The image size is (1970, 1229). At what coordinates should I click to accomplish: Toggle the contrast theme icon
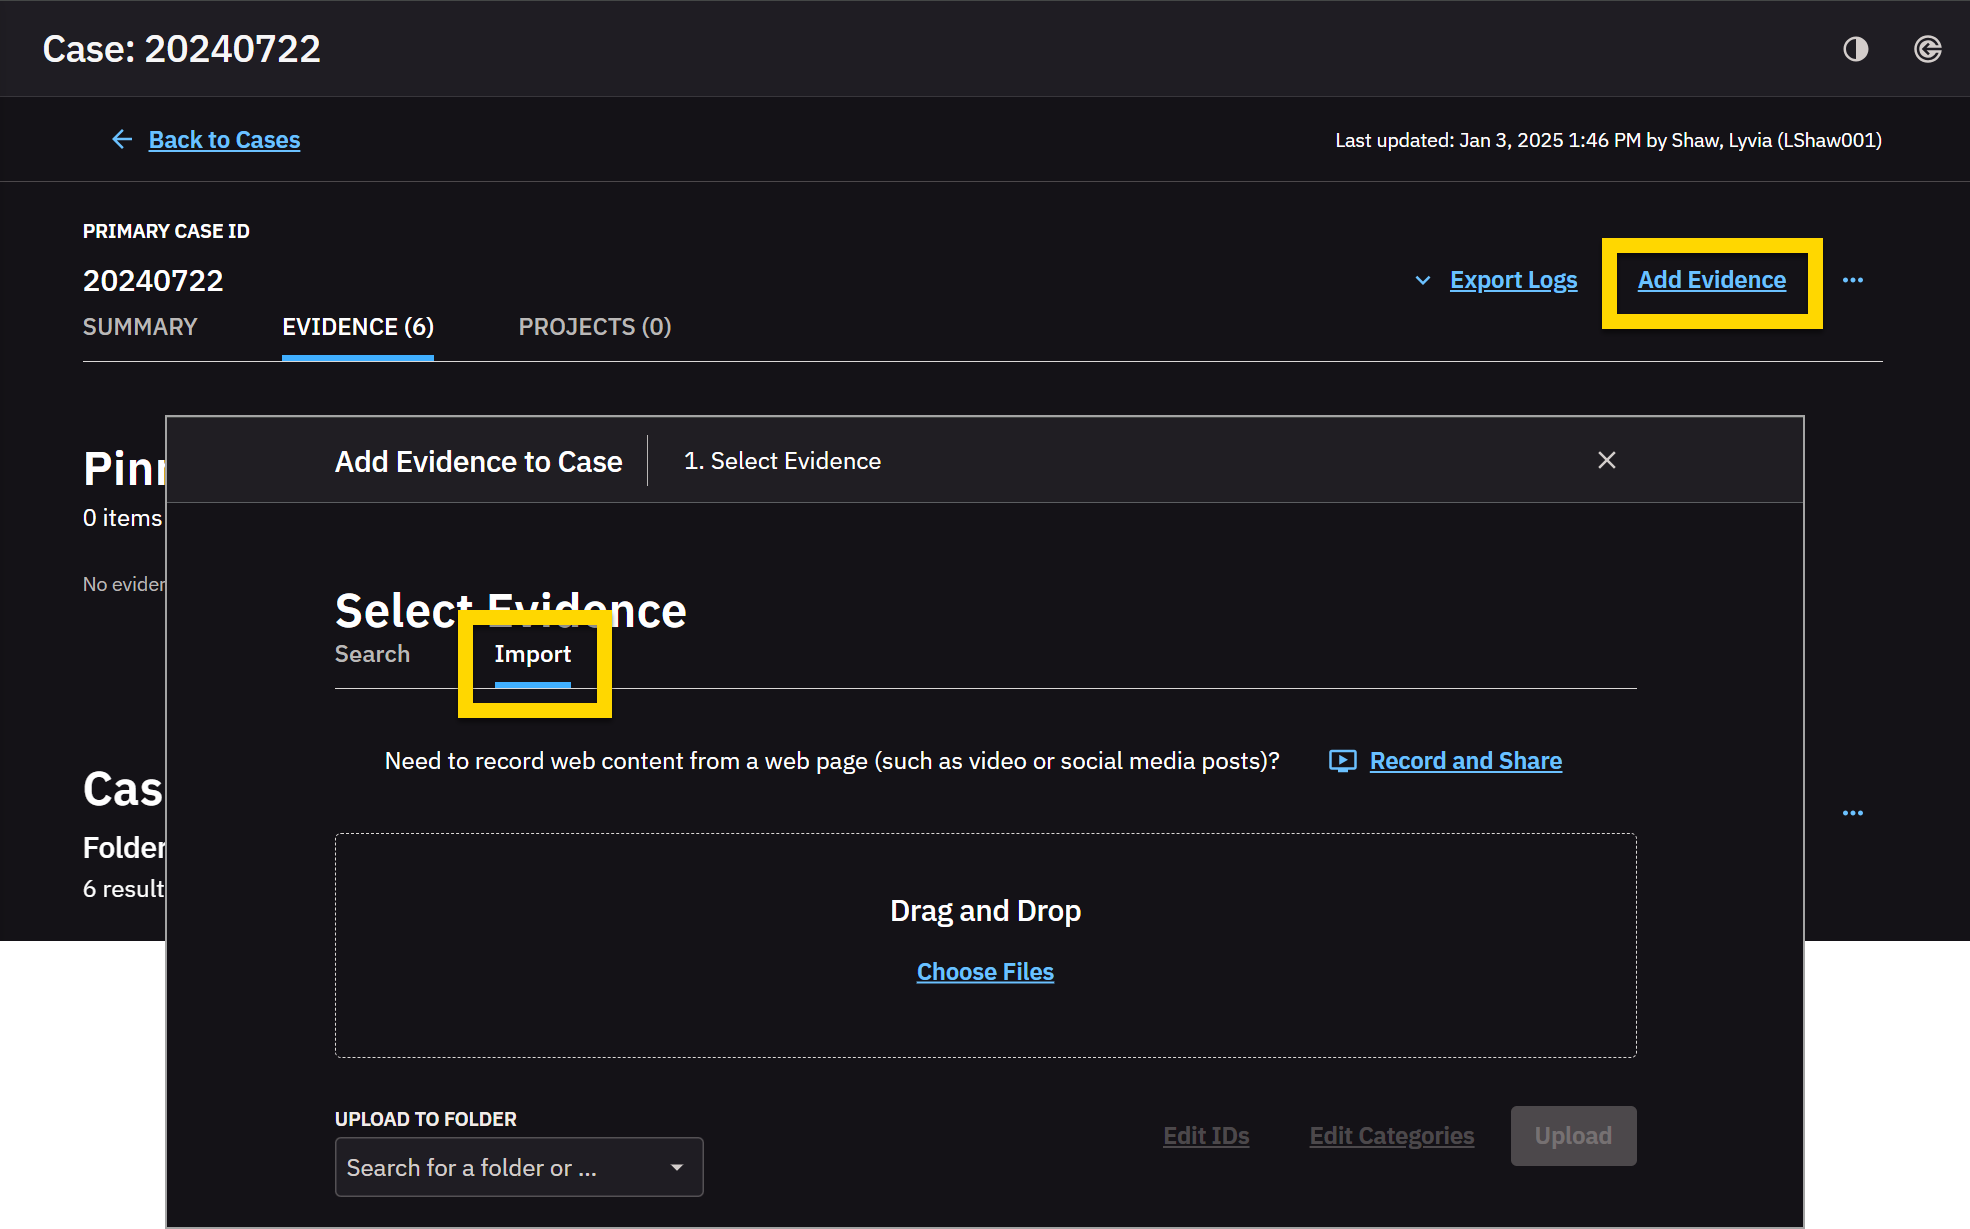1855,49
